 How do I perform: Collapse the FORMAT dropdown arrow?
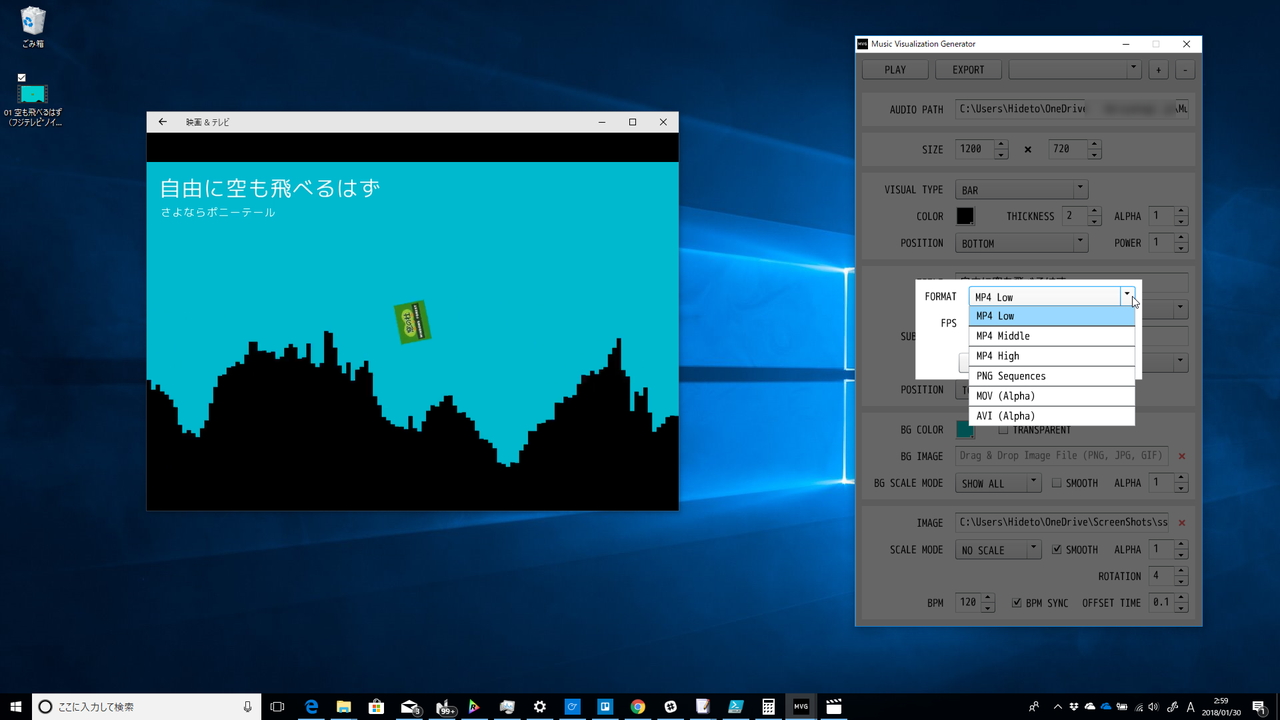(x=1127, y=296)
